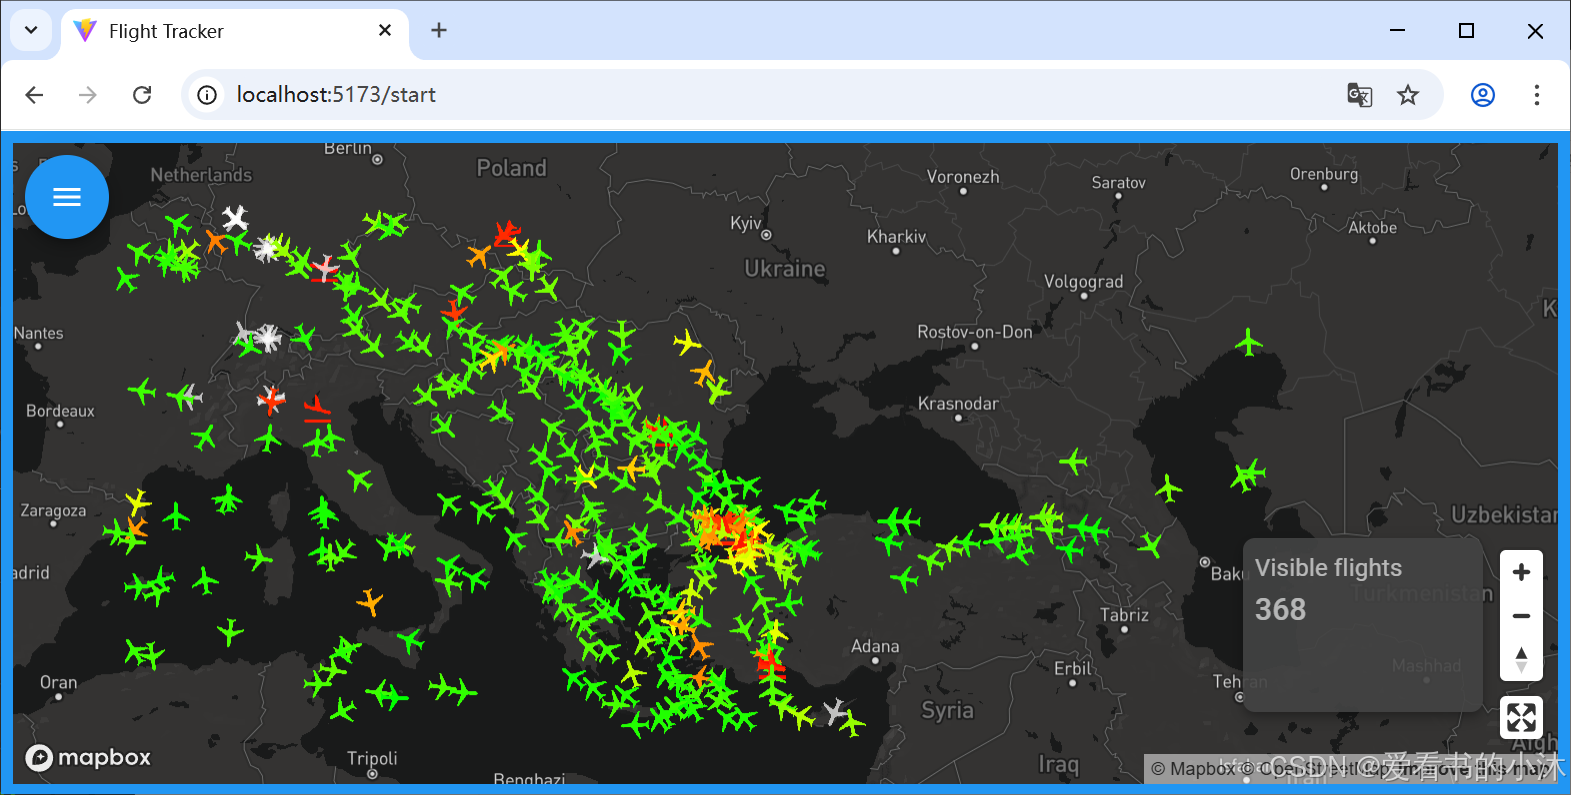The width and height of the screenshot is (1571, 795).
Task: Minimize the browser window
Action: pos(1397,30)
